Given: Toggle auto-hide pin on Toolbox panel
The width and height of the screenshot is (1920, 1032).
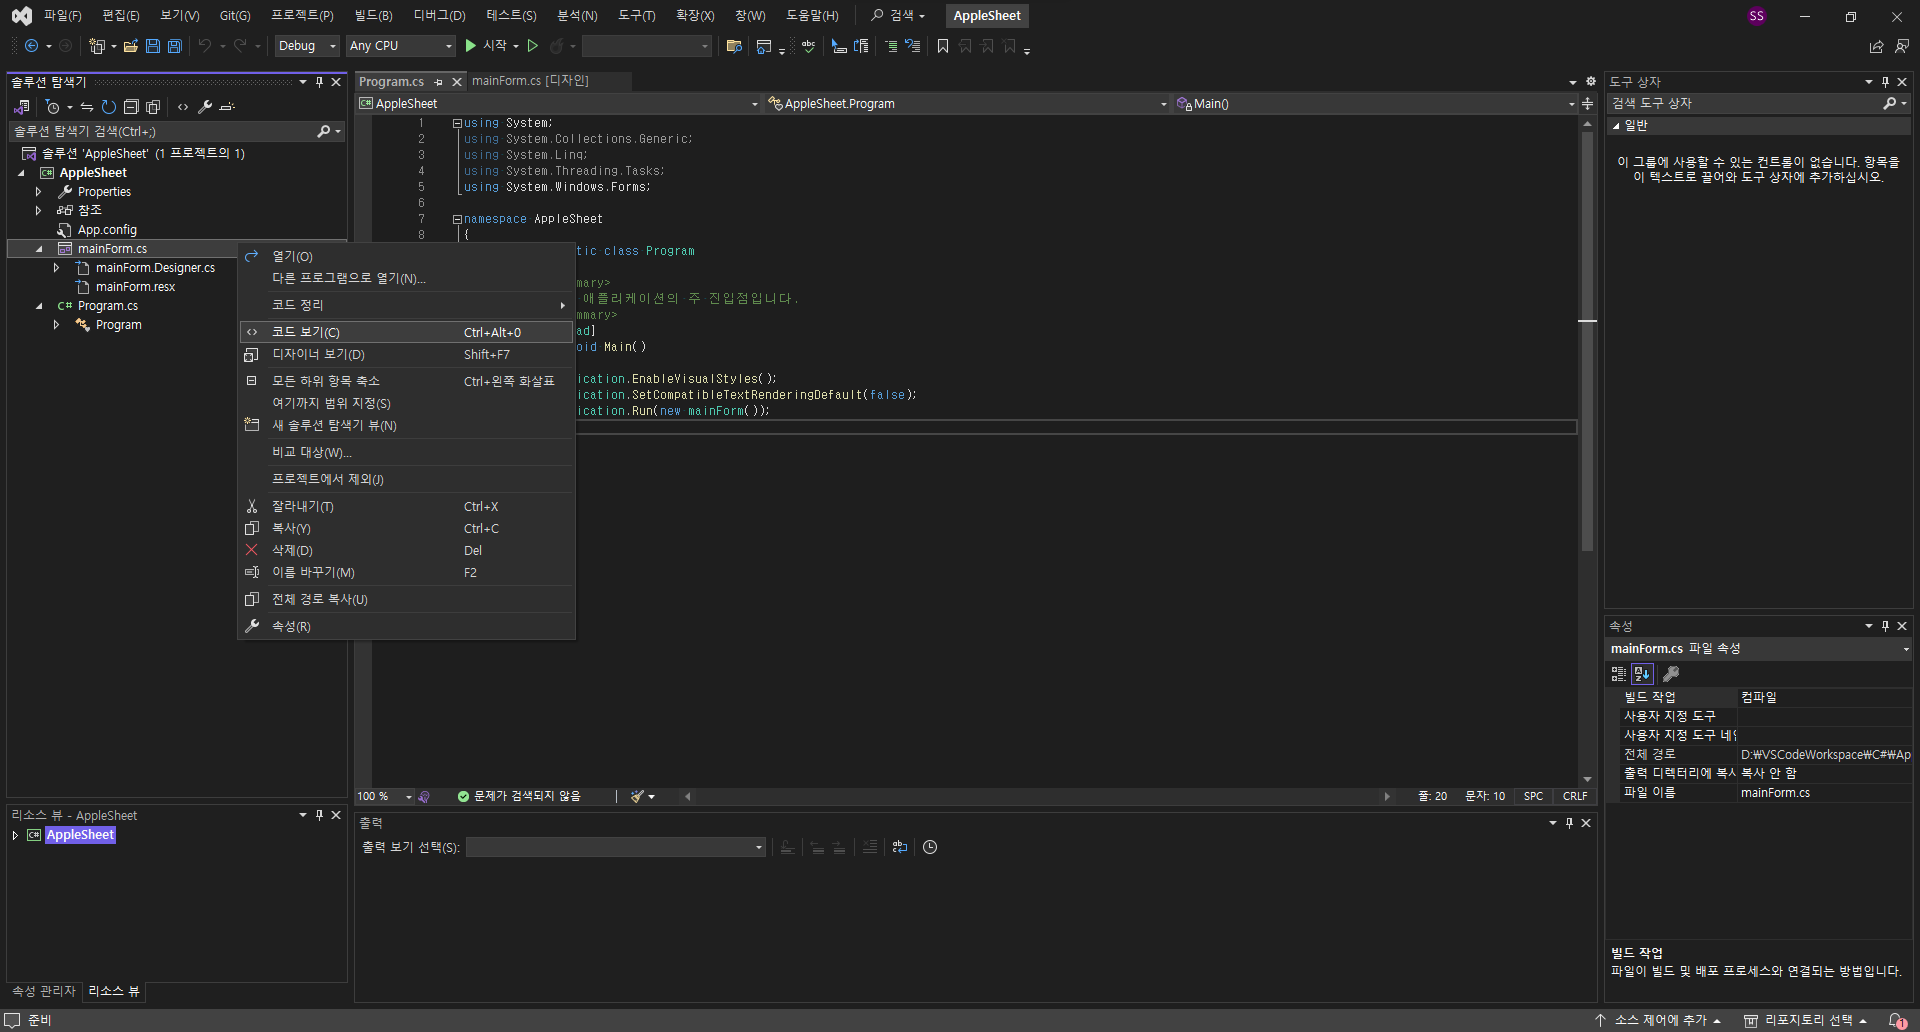Looking at the screenshot, I should (1885, 82).
